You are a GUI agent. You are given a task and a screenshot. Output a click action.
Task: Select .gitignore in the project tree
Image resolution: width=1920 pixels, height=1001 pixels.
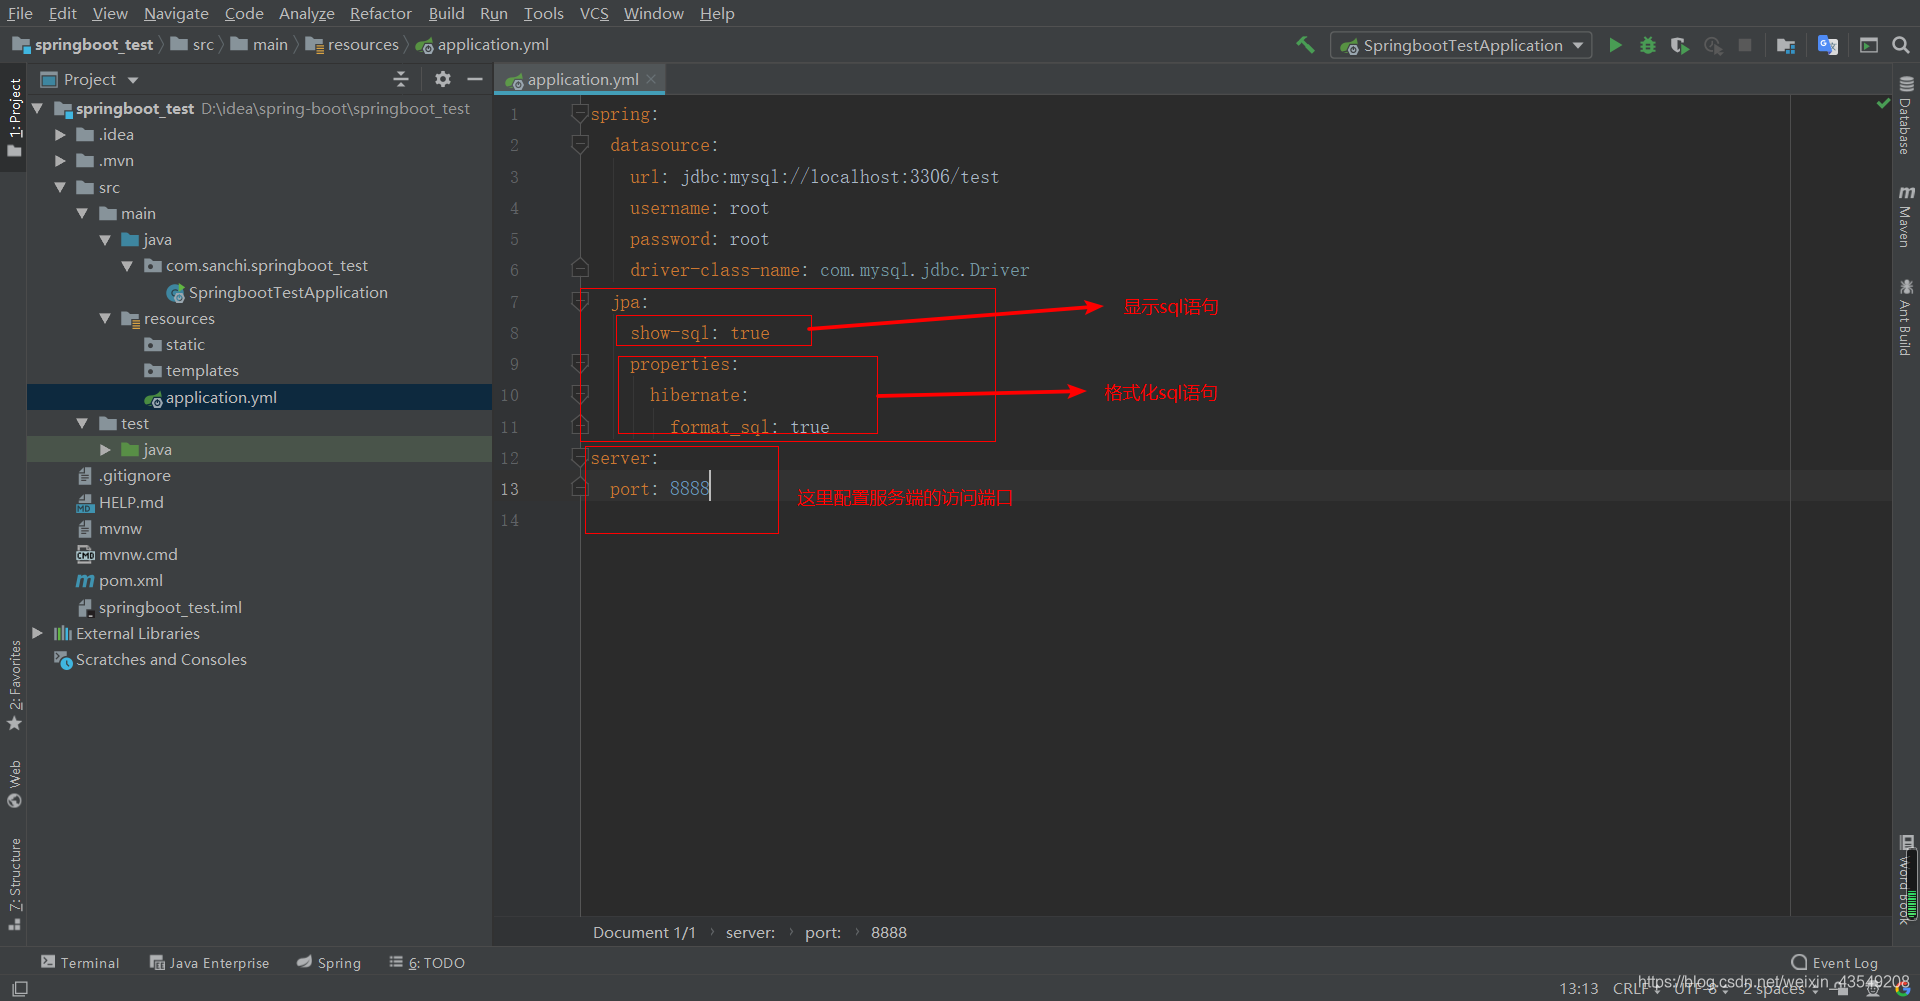134,475
